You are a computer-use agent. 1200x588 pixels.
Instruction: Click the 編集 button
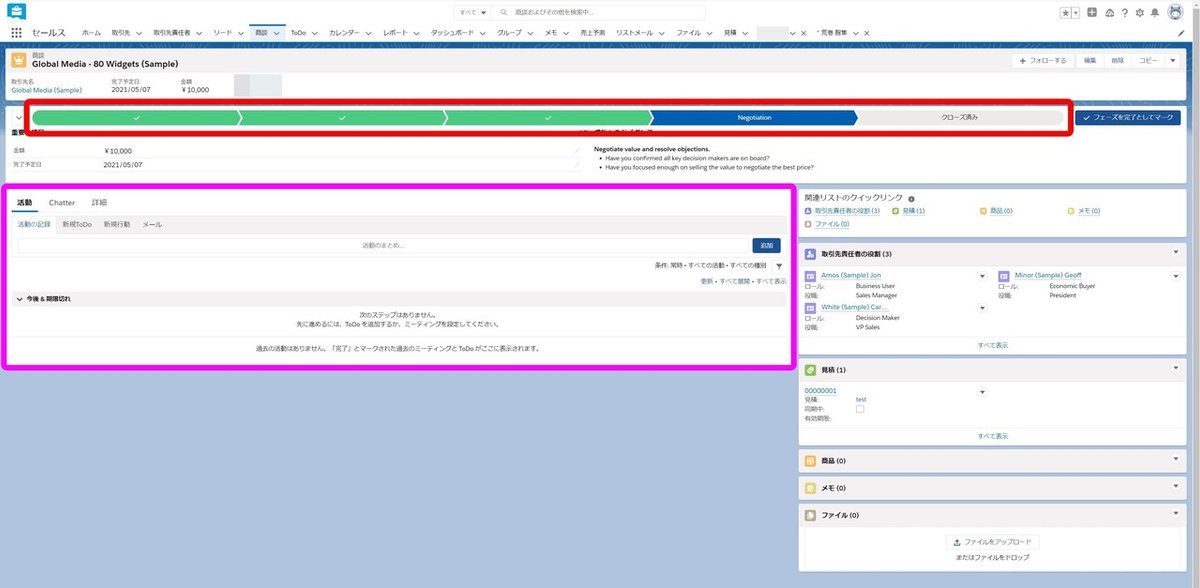[1090, 61]
